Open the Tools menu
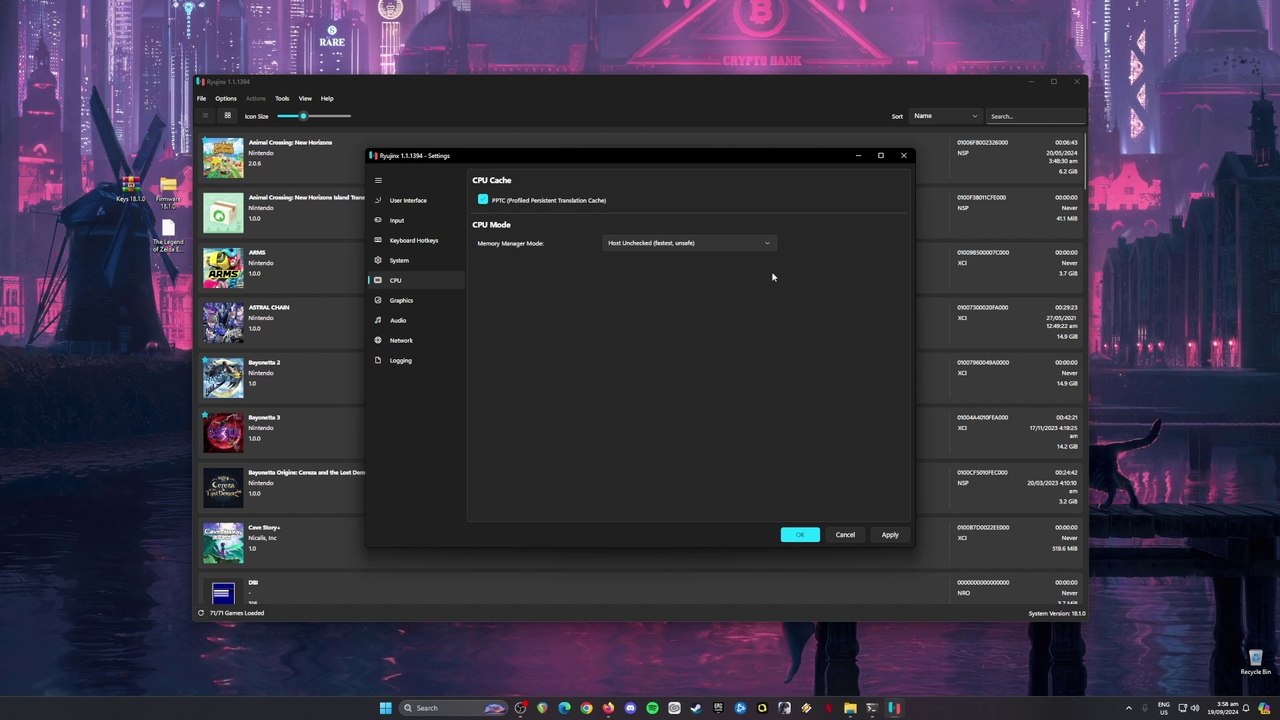The image size is (1280, 720). tap(282, 98)
